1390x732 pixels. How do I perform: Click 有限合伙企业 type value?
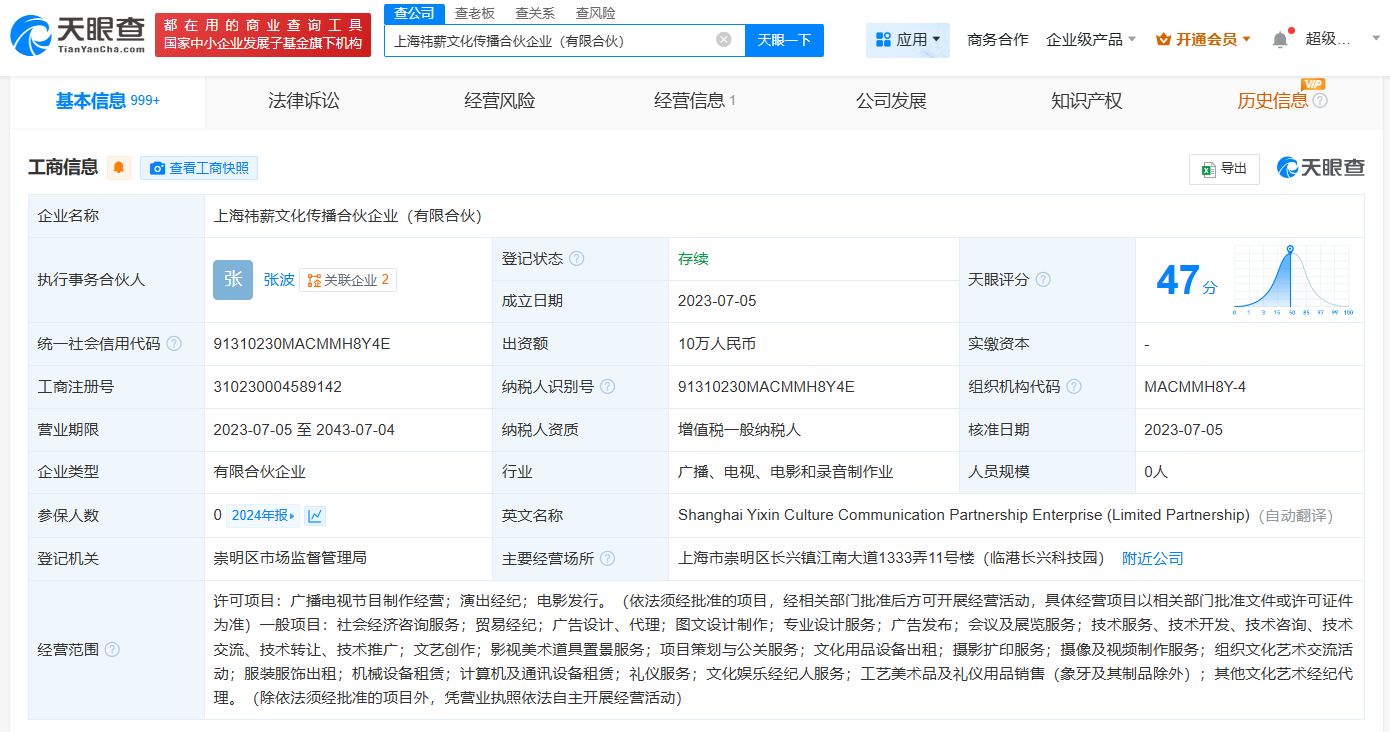click(x=259, y=472)
